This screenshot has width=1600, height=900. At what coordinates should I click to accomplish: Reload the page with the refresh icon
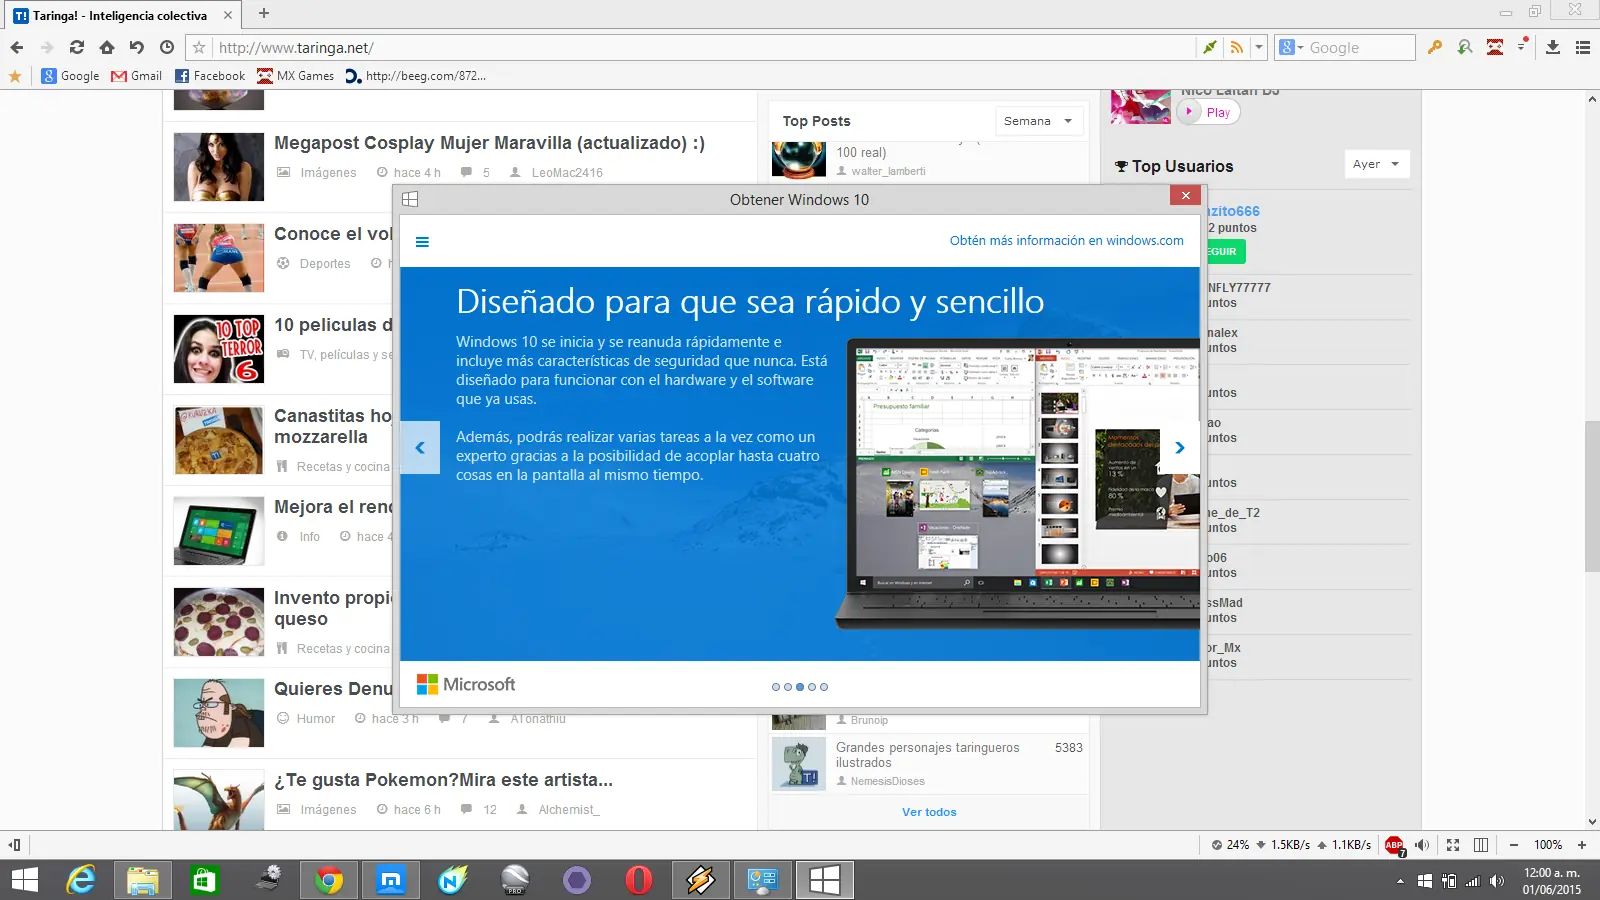(77, 47)
